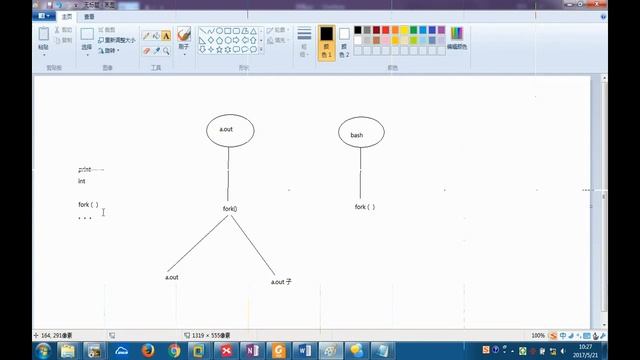Viewport: 640px width, 360px height.
Task: Choose the Rounded rectangle shape
Action: 236,31
